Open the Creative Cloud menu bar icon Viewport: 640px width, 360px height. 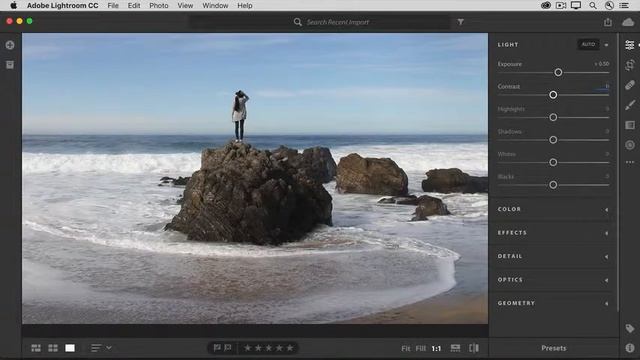pyautogui.click(x=546, y=5)
